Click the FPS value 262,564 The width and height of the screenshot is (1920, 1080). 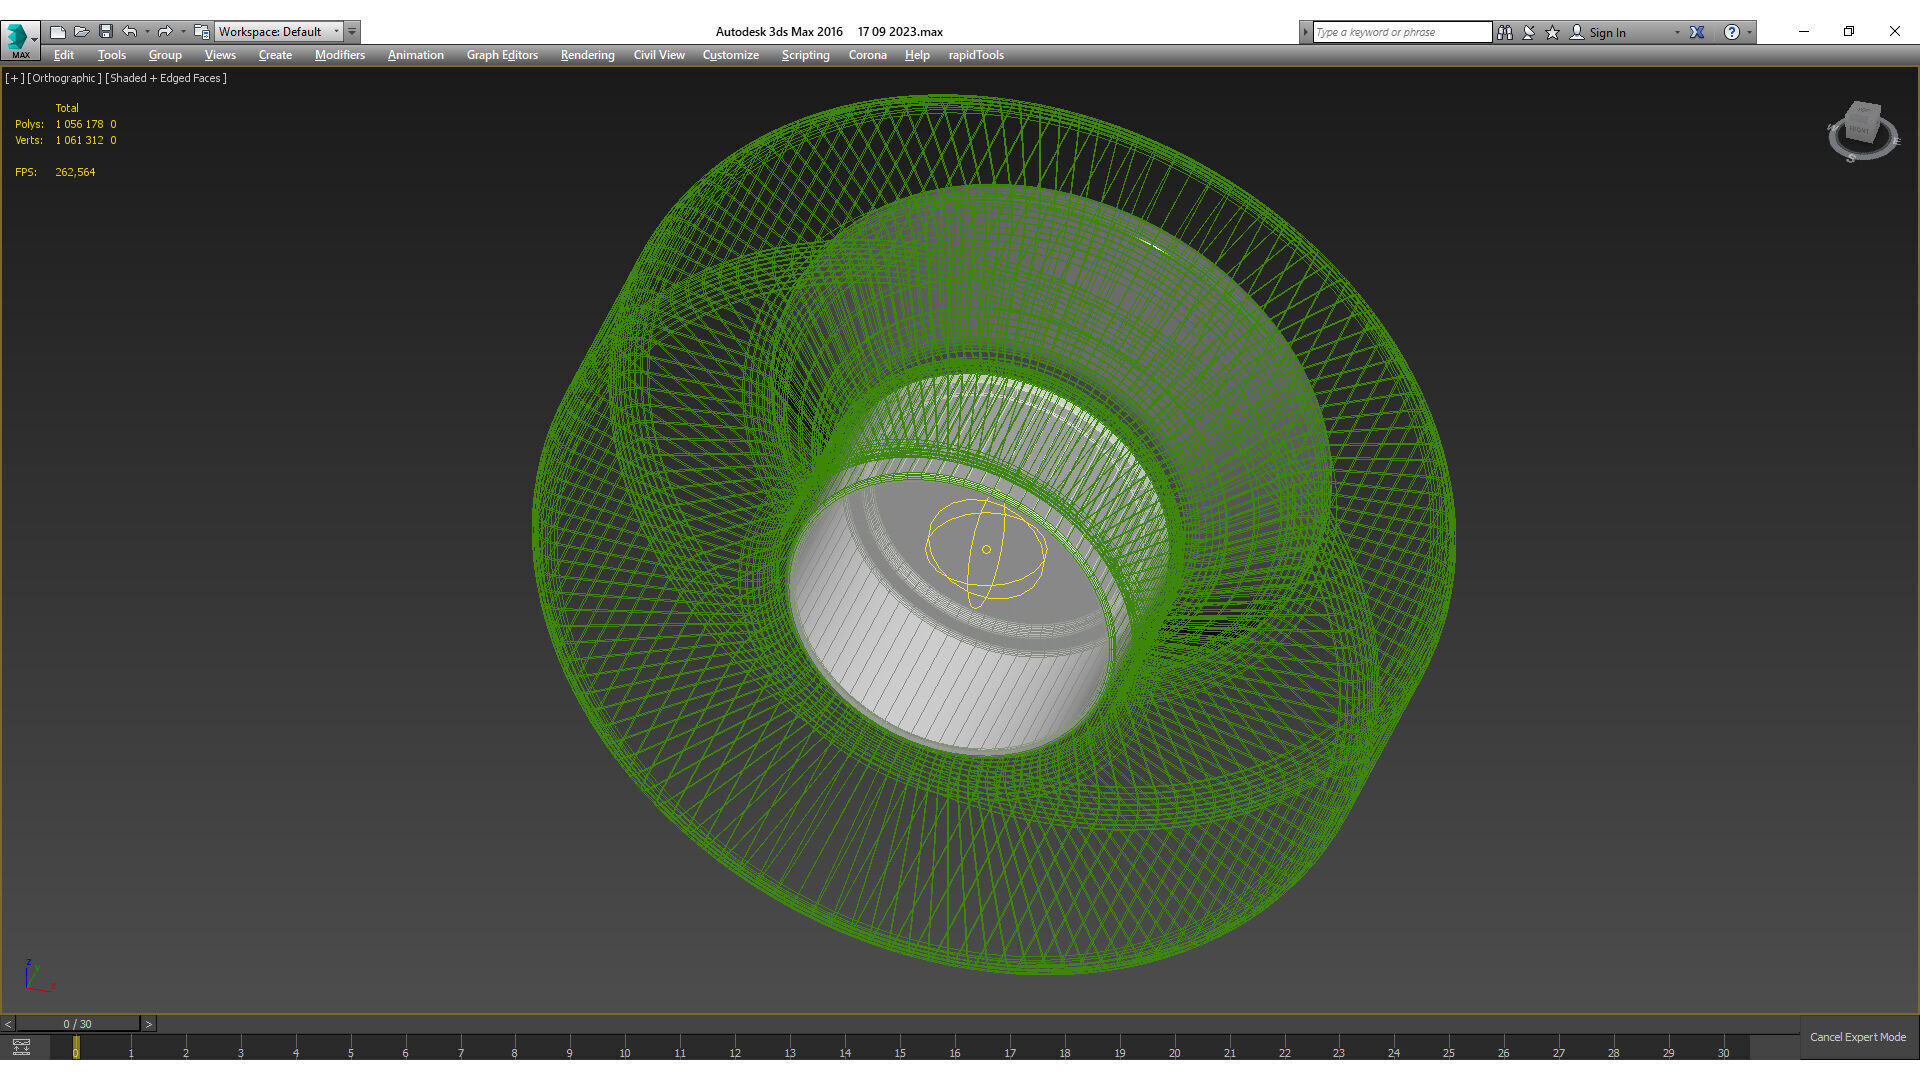pos(75,172)
